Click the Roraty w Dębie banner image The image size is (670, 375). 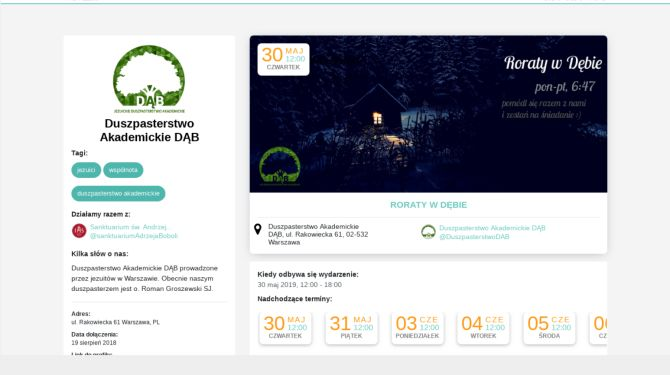(x=429, y=114)
